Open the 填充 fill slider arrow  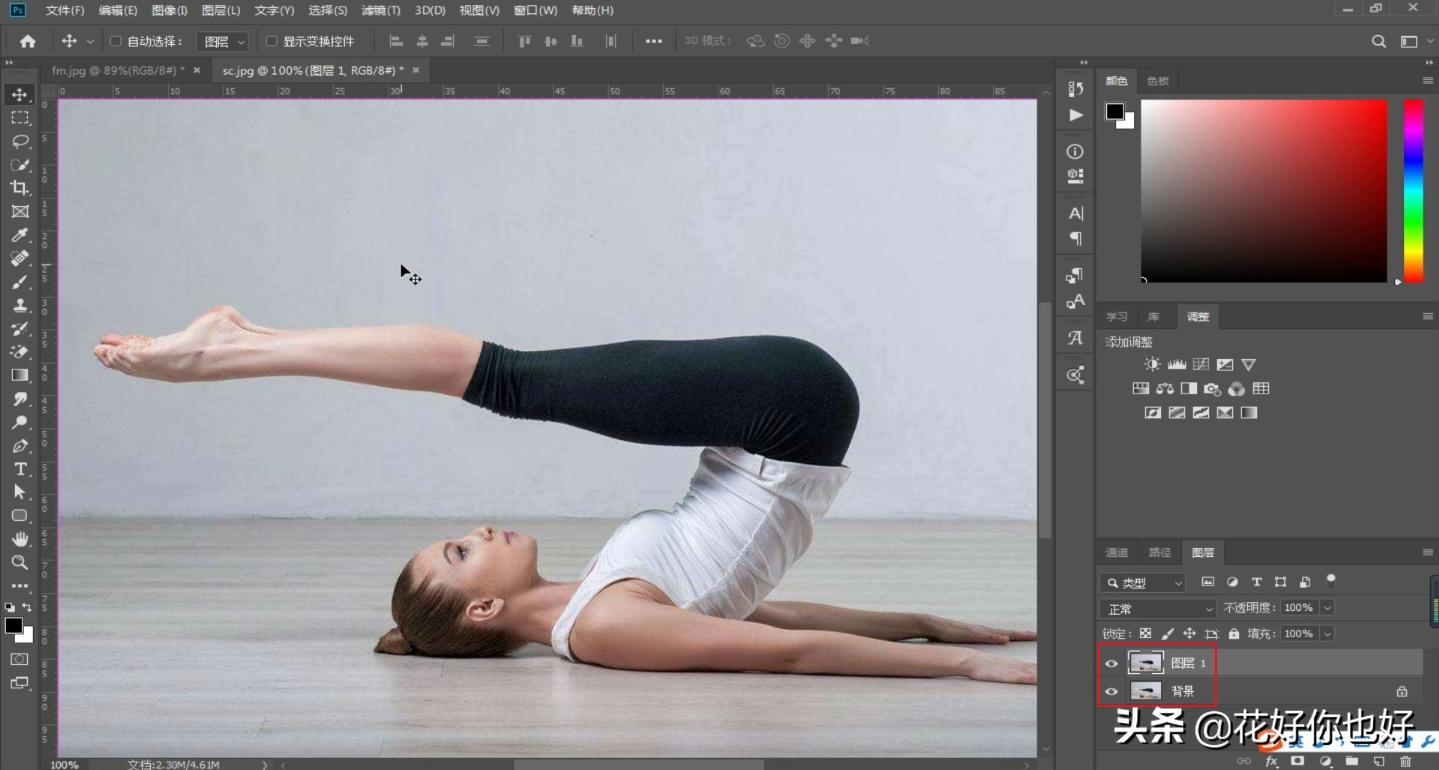click(x=1327, y=634)
